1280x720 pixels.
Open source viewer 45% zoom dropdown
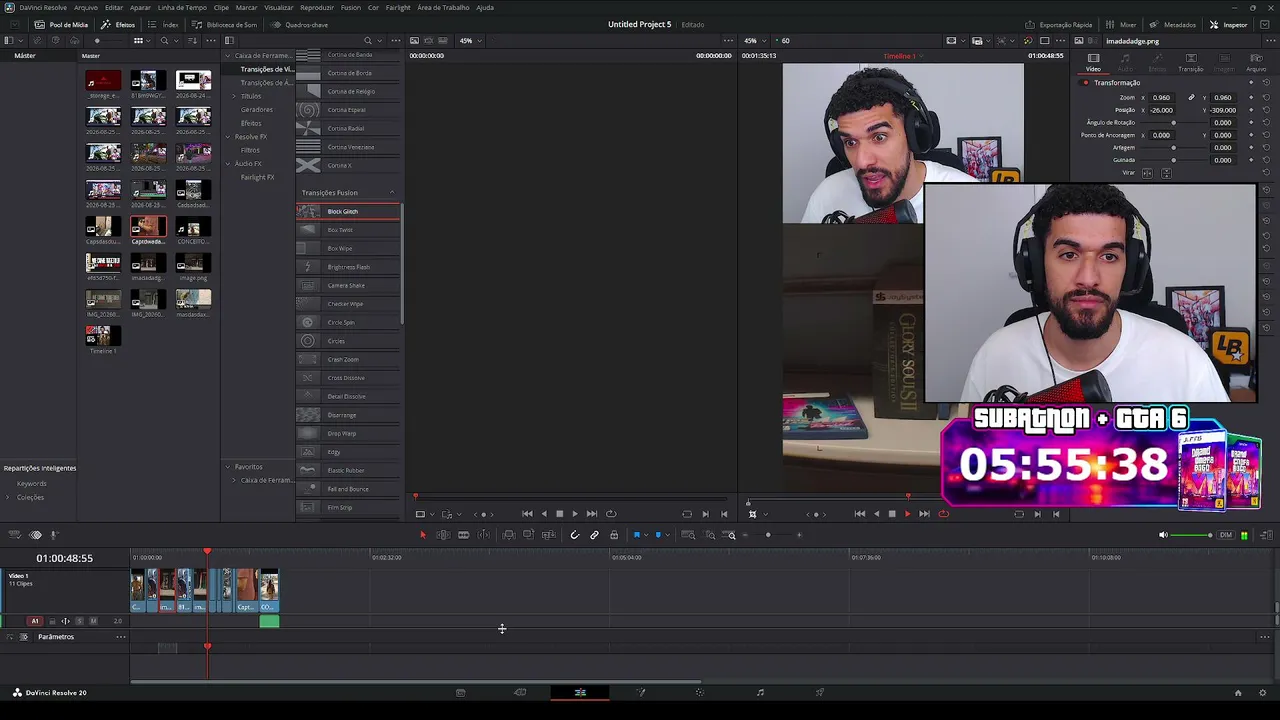tap(470, 41)
